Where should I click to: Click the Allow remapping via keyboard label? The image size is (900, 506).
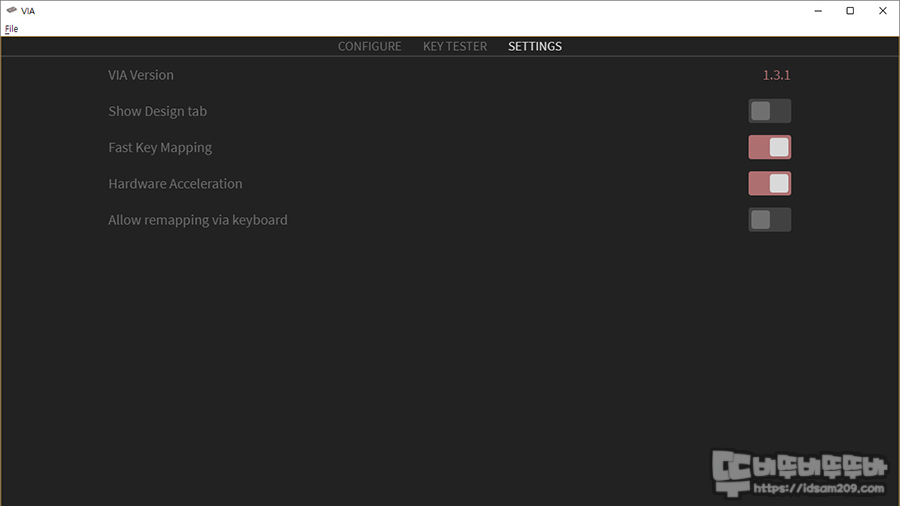197,220
